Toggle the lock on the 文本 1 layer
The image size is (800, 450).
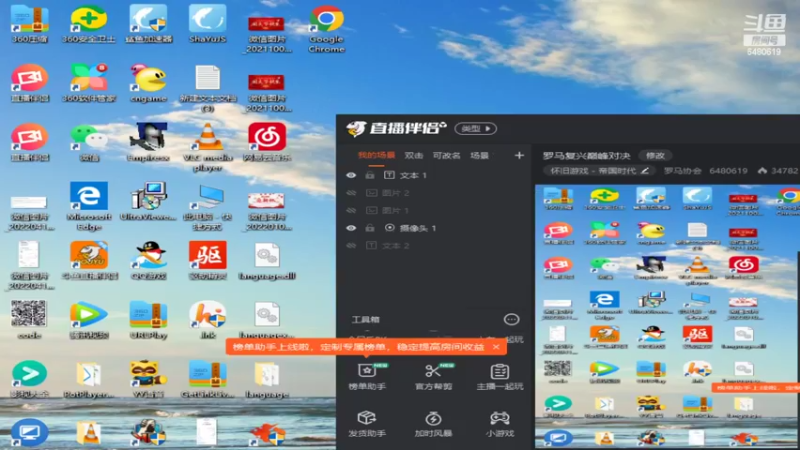pyautogui.click(x=370, y=175)
